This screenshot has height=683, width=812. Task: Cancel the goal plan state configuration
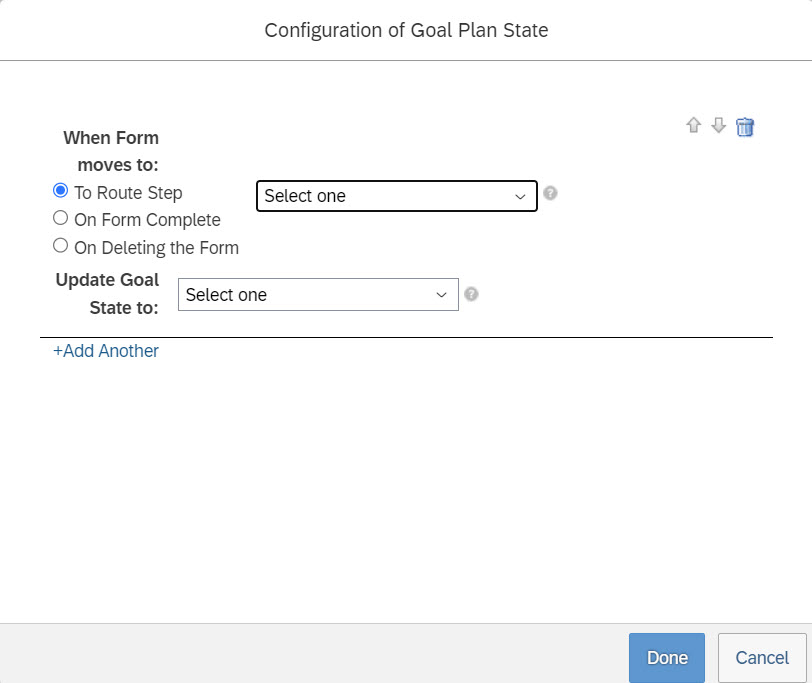[762, 658]
